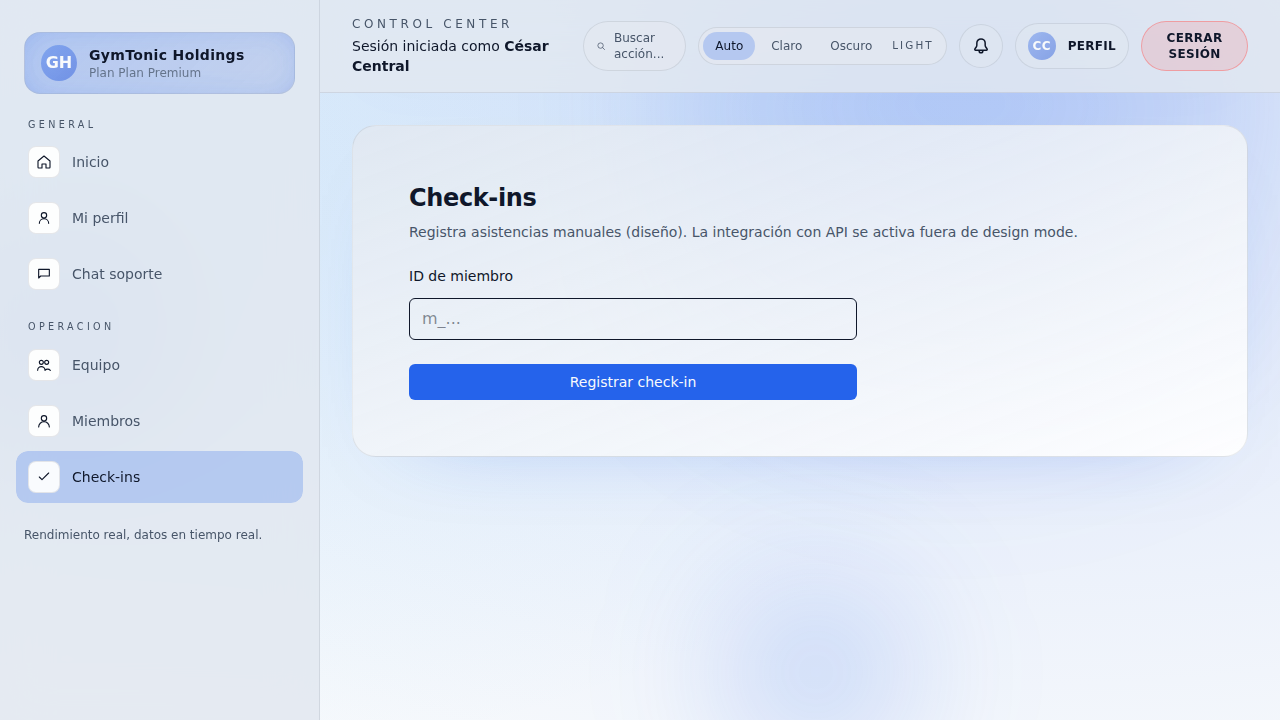The width and height of the screenshot is (1280, 720).
Task: Open notifications with the bell icon
Action: point(980,45)
